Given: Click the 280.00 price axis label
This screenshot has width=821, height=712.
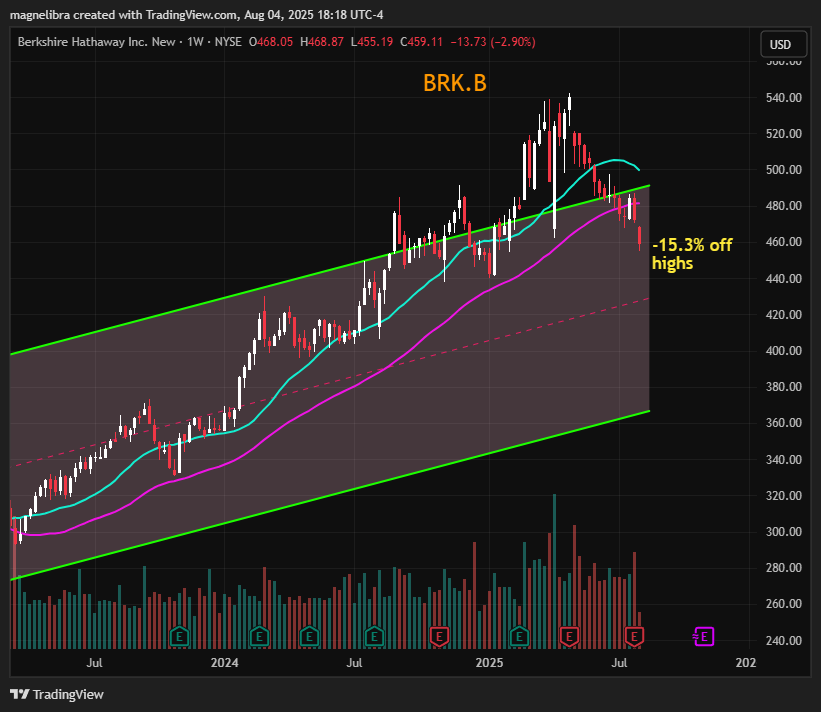Looking at the screenshot, I should (x=783, y=568).
